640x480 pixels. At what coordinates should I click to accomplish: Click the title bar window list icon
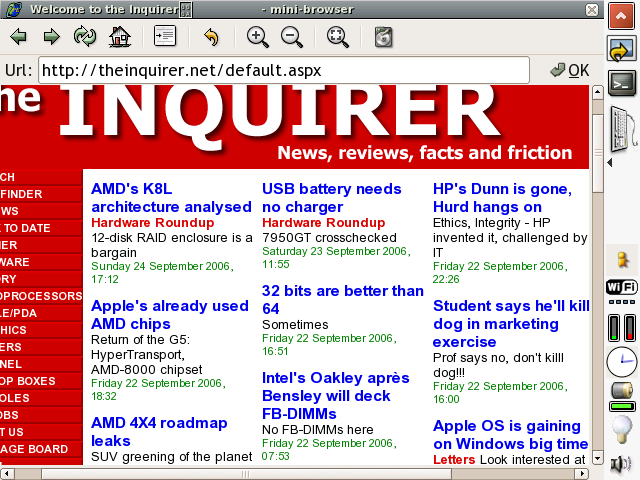click(186, 9)
